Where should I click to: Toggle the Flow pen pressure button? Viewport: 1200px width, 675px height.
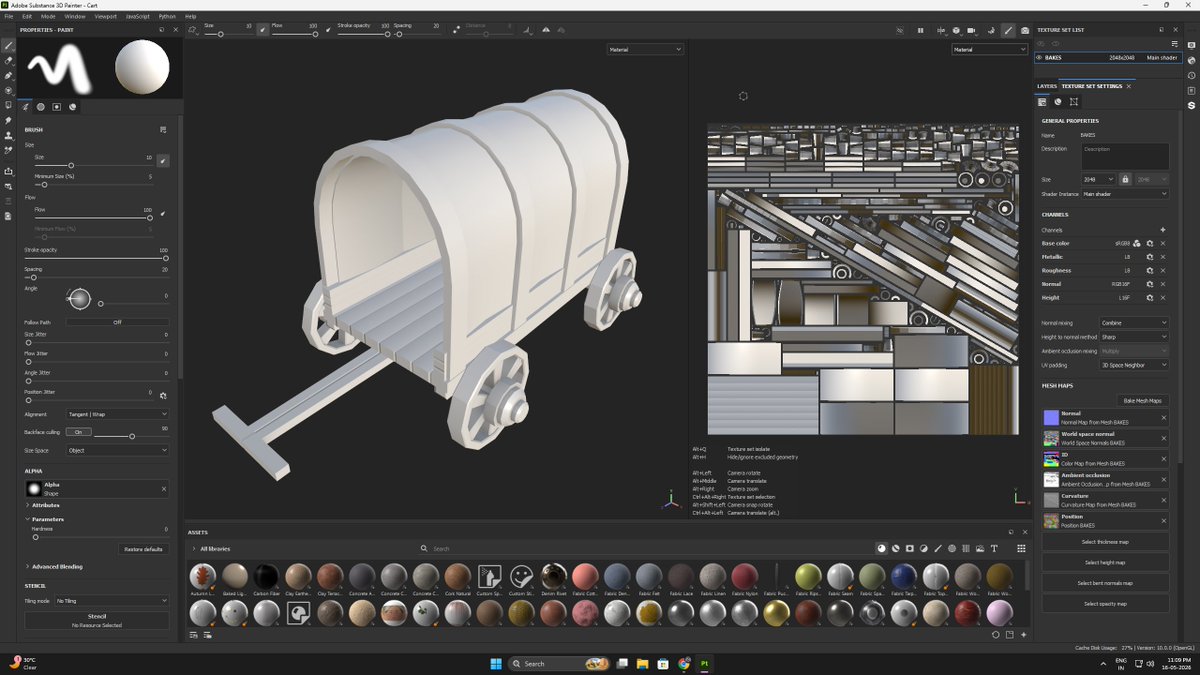click(163, 213)
